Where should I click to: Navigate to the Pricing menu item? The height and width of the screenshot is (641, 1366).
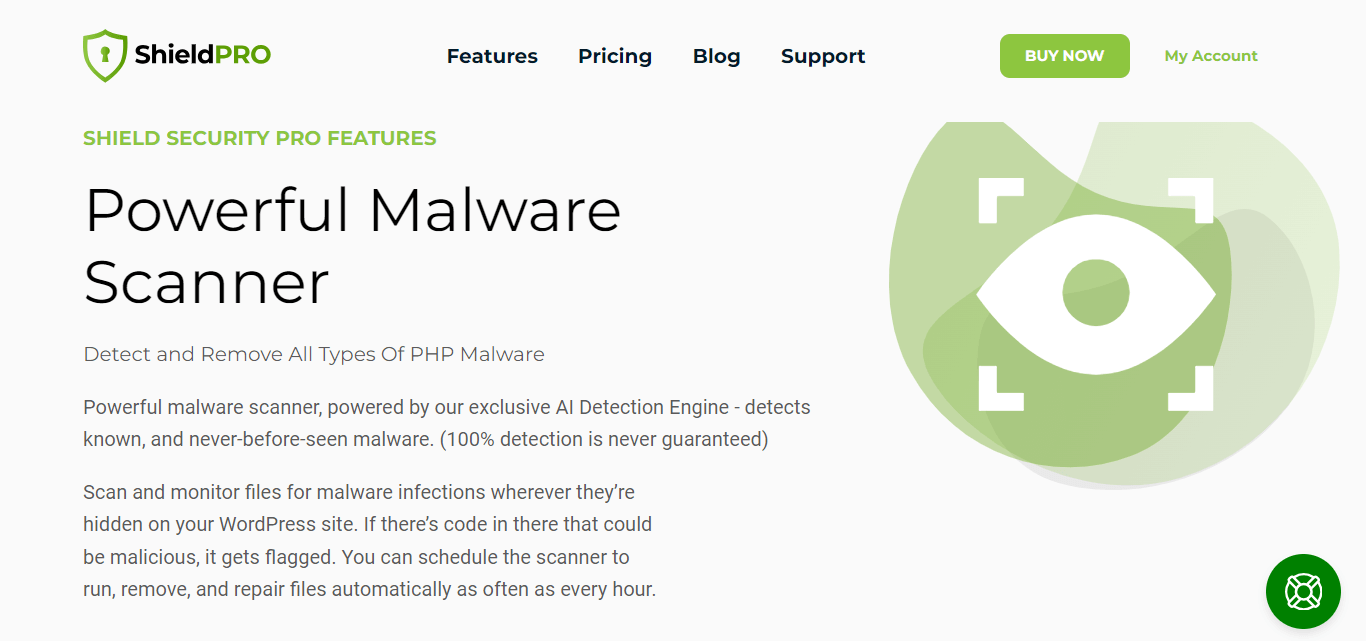[614, 56]
